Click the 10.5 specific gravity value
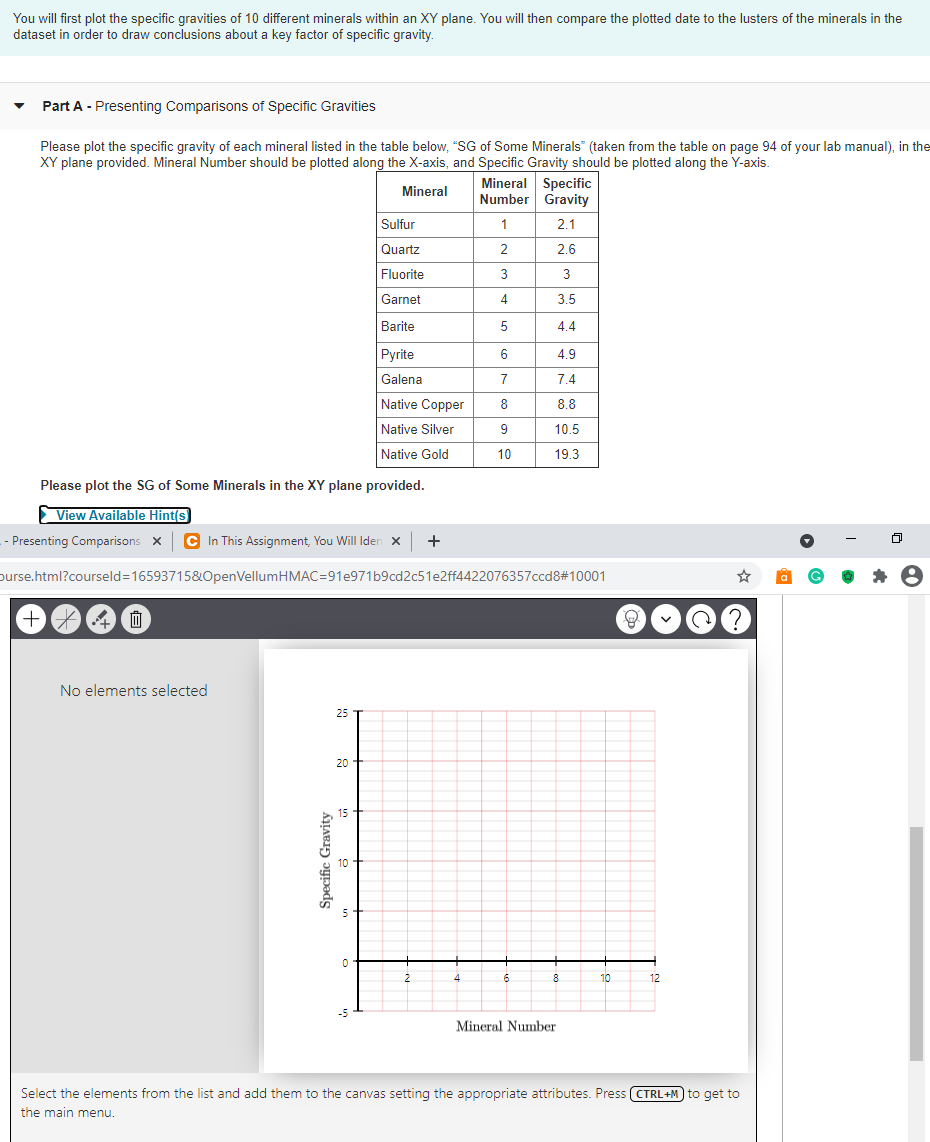Image resolution: width=930 pixels, height=1142 pixels. point(567,430)
